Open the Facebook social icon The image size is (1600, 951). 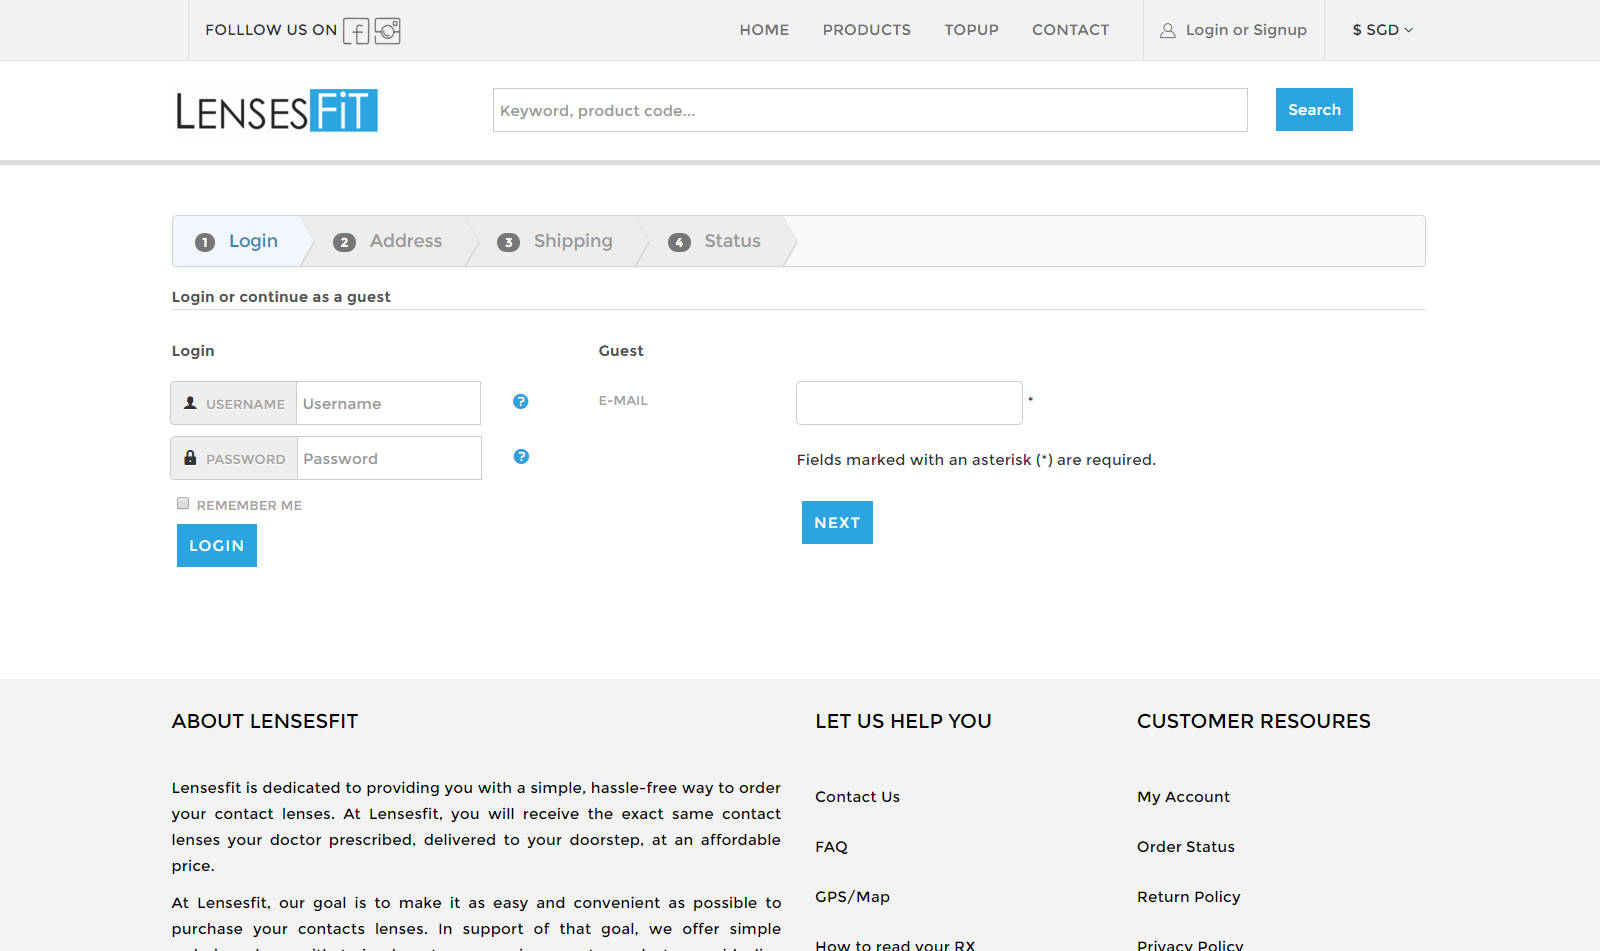356,31
